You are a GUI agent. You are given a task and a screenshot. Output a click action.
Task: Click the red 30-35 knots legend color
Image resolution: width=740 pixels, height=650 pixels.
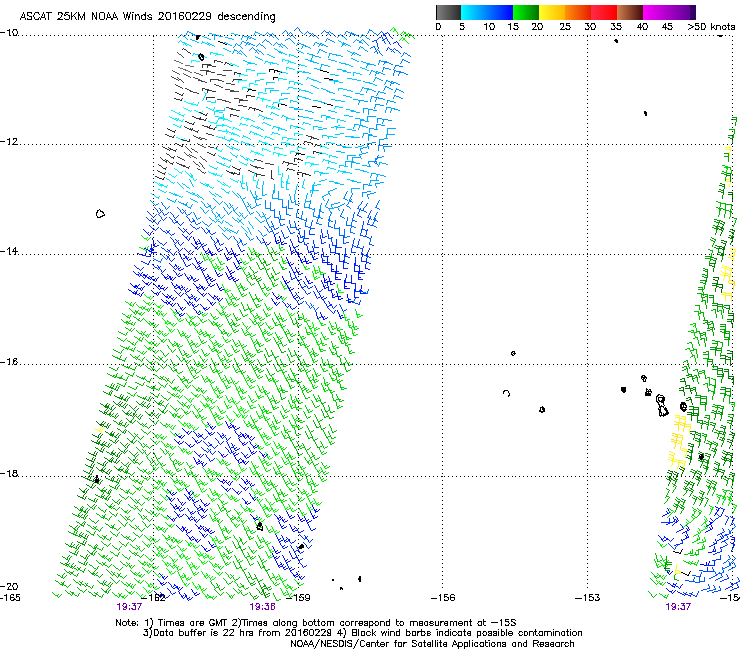tap(604, 12)
